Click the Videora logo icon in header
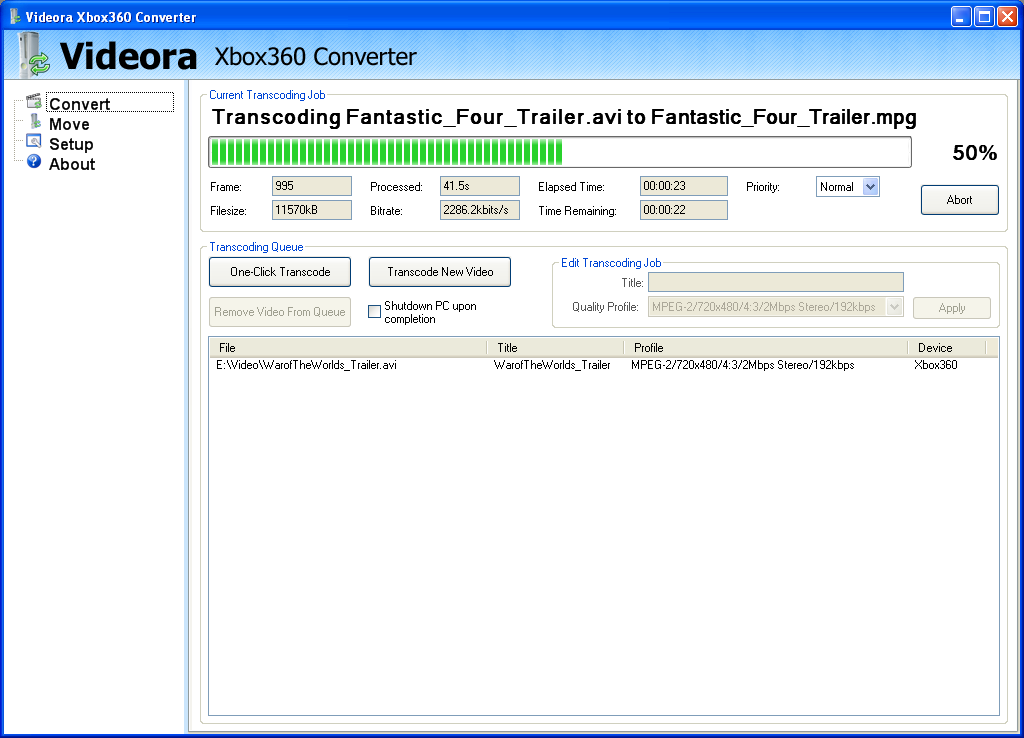The height and width of the screenshot is (738, 1024). (x=33, y=55)
